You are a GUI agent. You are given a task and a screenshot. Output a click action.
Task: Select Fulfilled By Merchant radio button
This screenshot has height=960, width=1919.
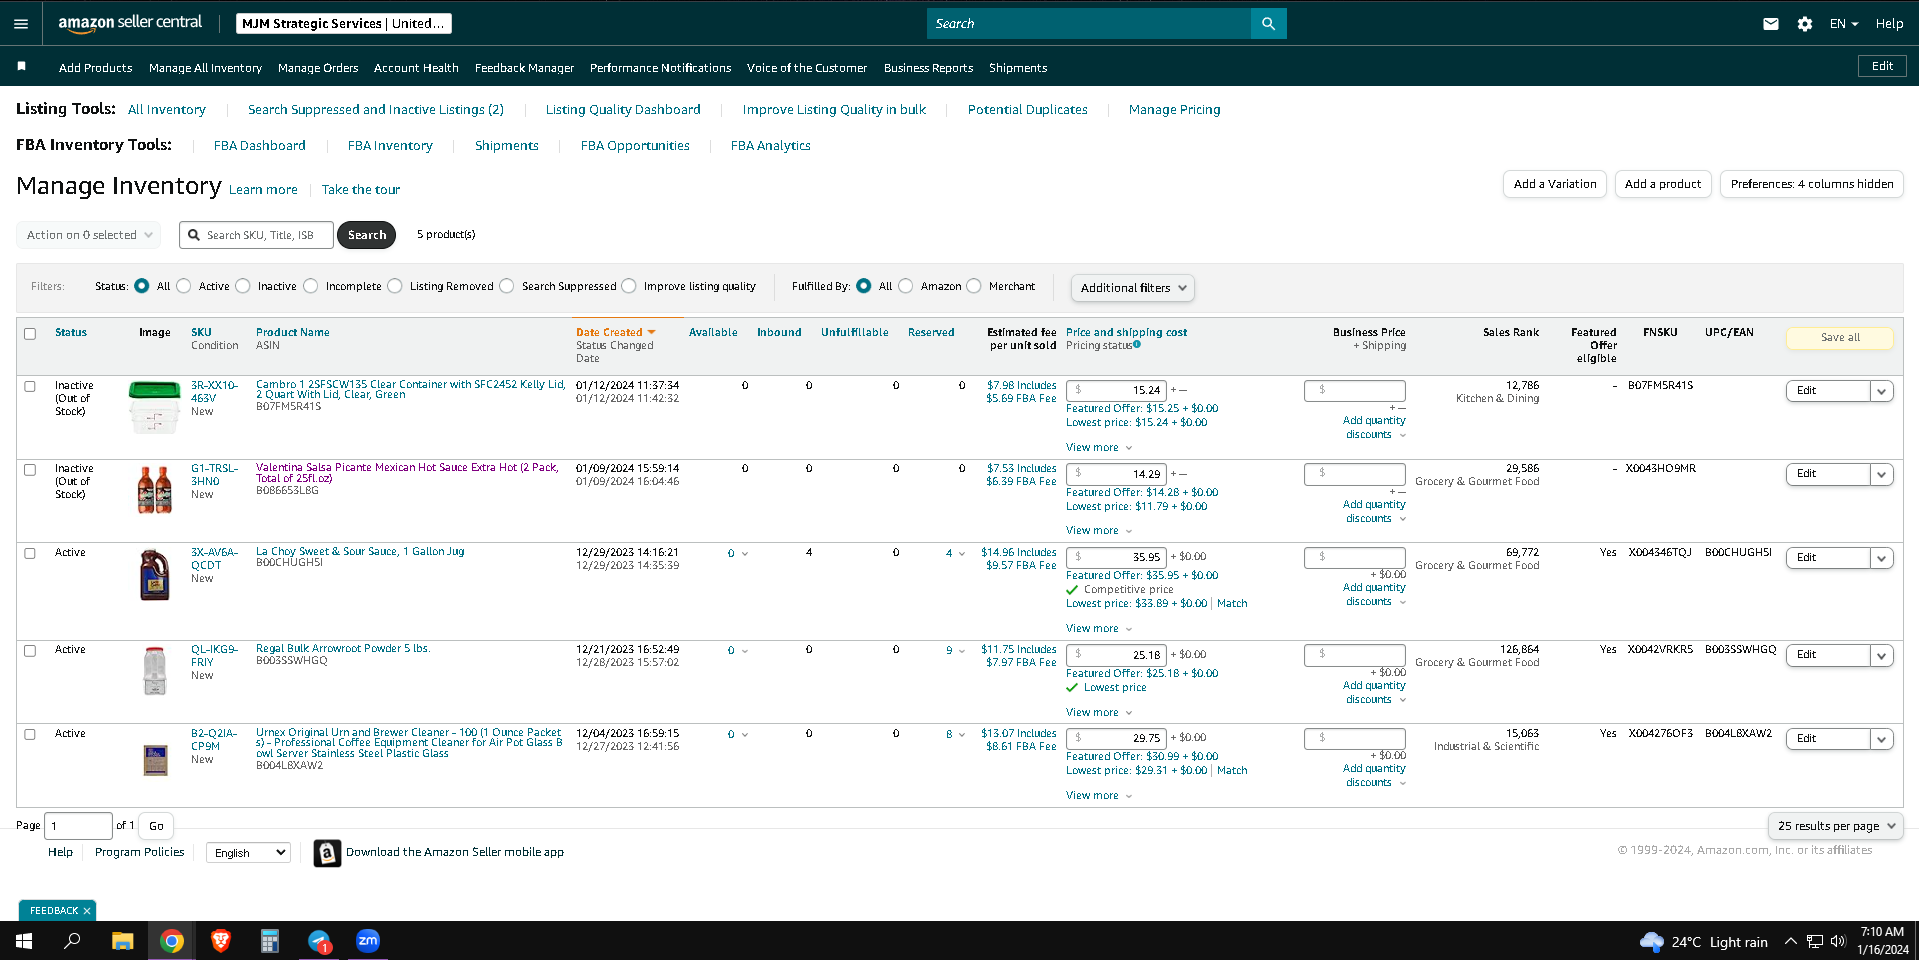tap(974, 286)
